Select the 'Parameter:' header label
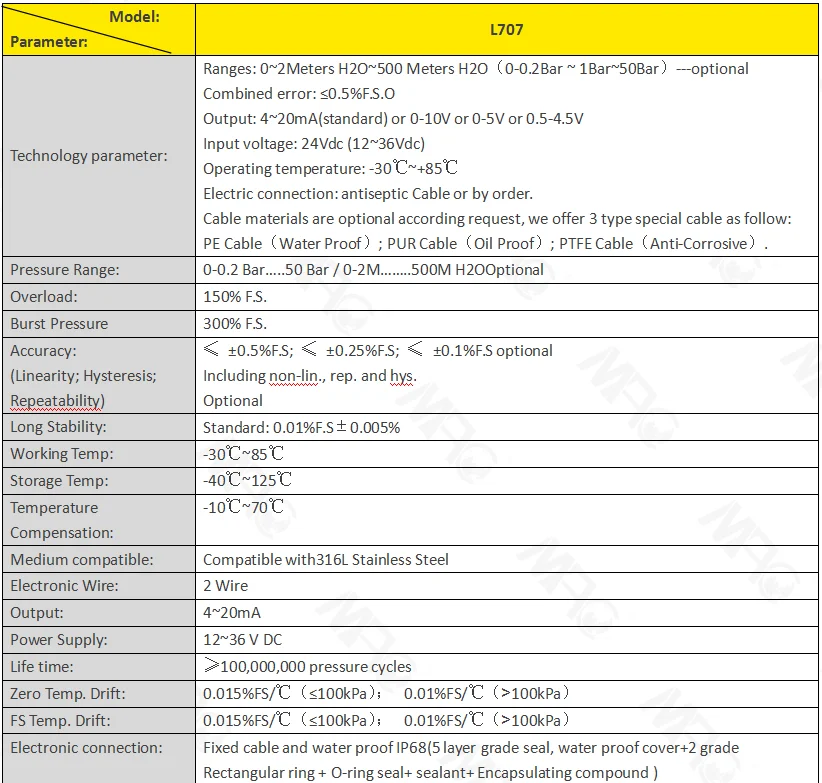The height and width of the screenshot is (783, 822). coord(49,42)
